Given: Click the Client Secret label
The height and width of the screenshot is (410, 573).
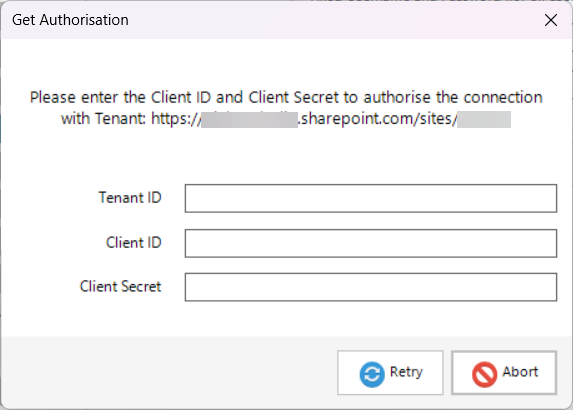Looking at the screenshot, I should 121,286.
